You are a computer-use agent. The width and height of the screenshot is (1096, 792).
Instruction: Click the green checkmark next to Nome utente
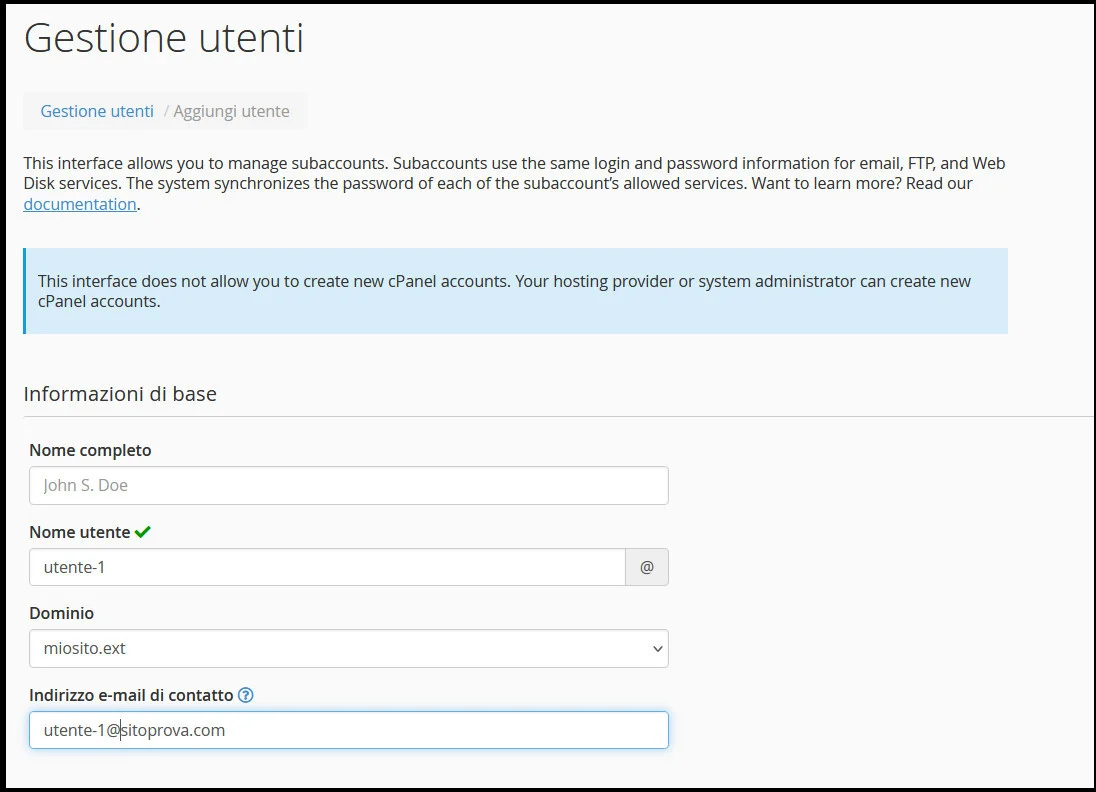142,532
